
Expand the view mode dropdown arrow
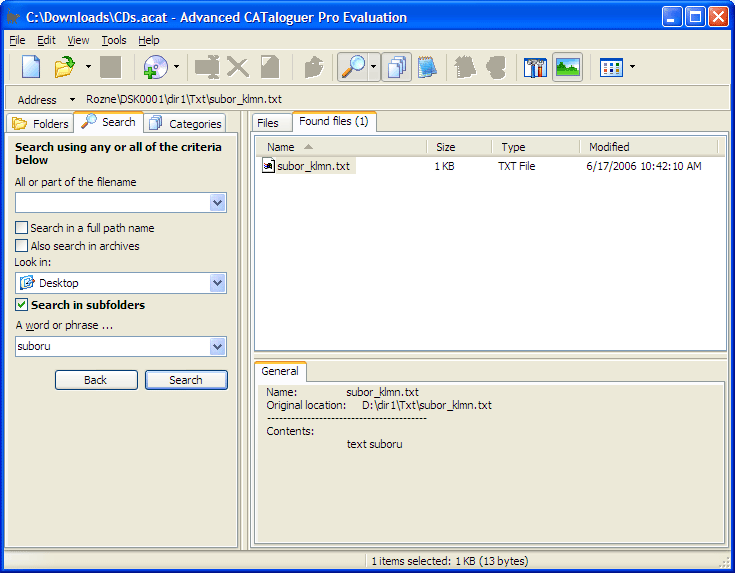(632, 67)
